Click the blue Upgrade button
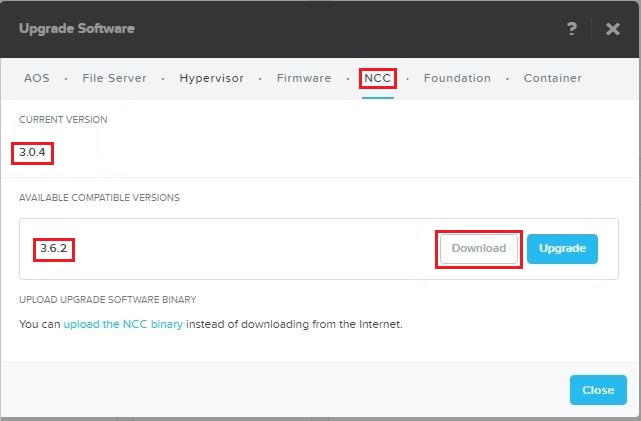The height and width of the screenshot is (421, 641). tap(562, 248)
